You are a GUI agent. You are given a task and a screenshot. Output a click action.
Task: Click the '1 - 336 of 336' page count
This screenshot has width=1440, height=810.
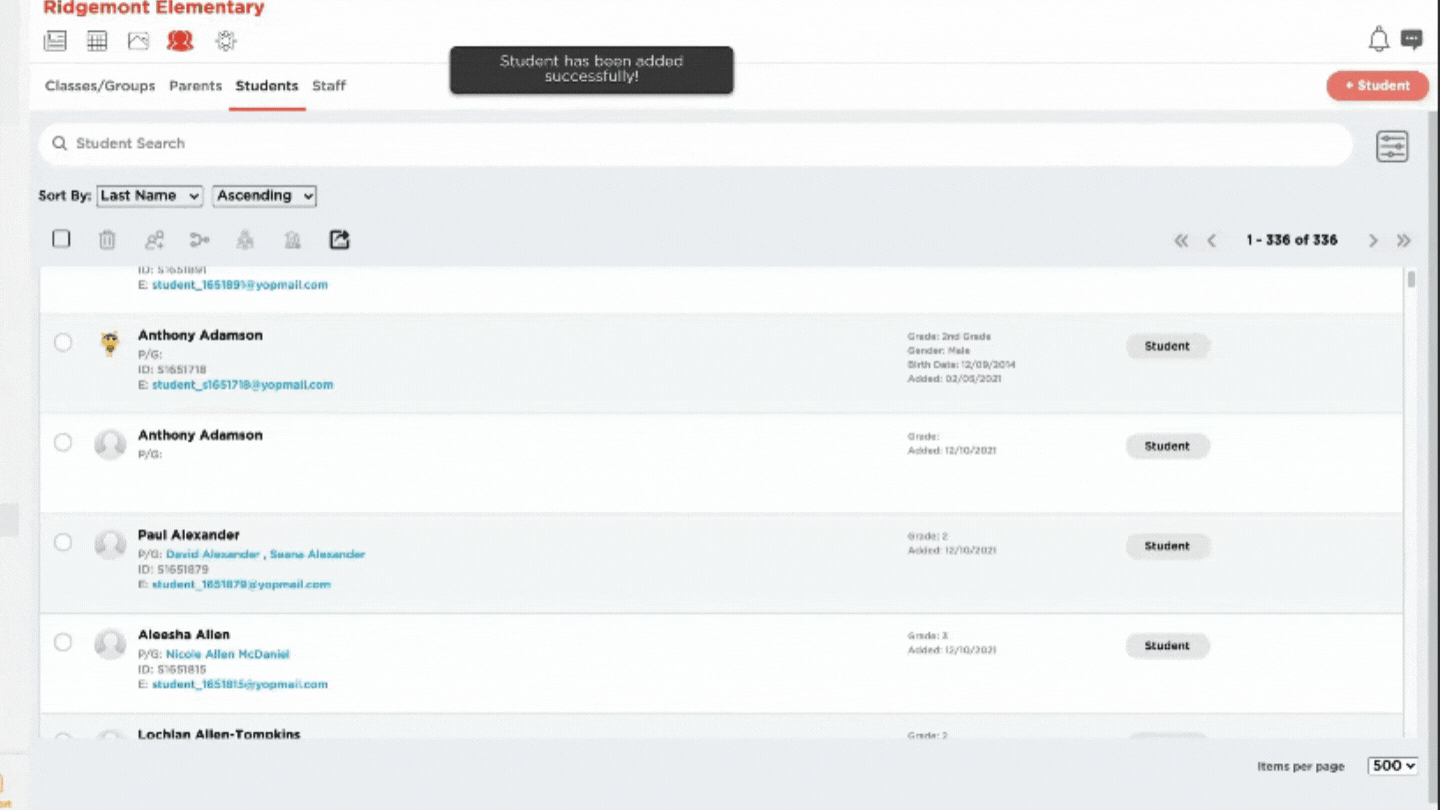tap(1292, 240)
